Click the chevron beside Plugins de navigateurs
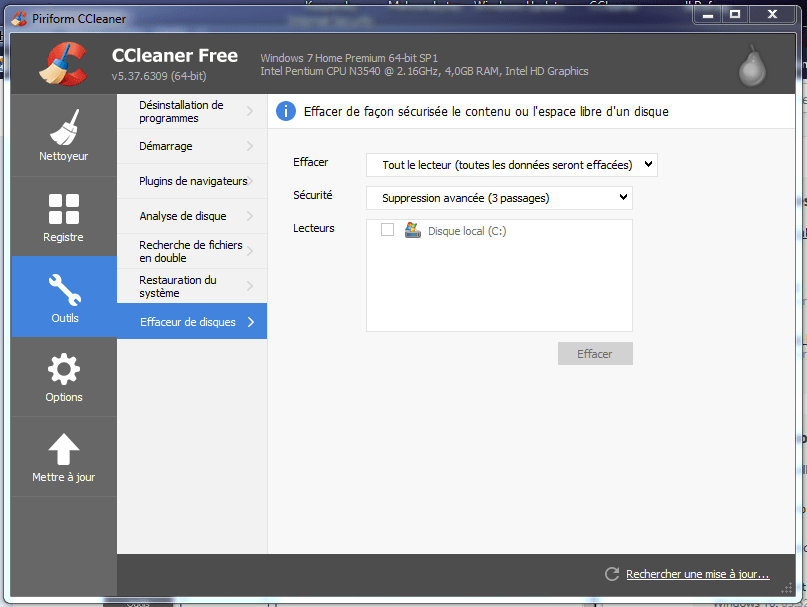Viewport: 807px width, 607px height. pos(250,181)
